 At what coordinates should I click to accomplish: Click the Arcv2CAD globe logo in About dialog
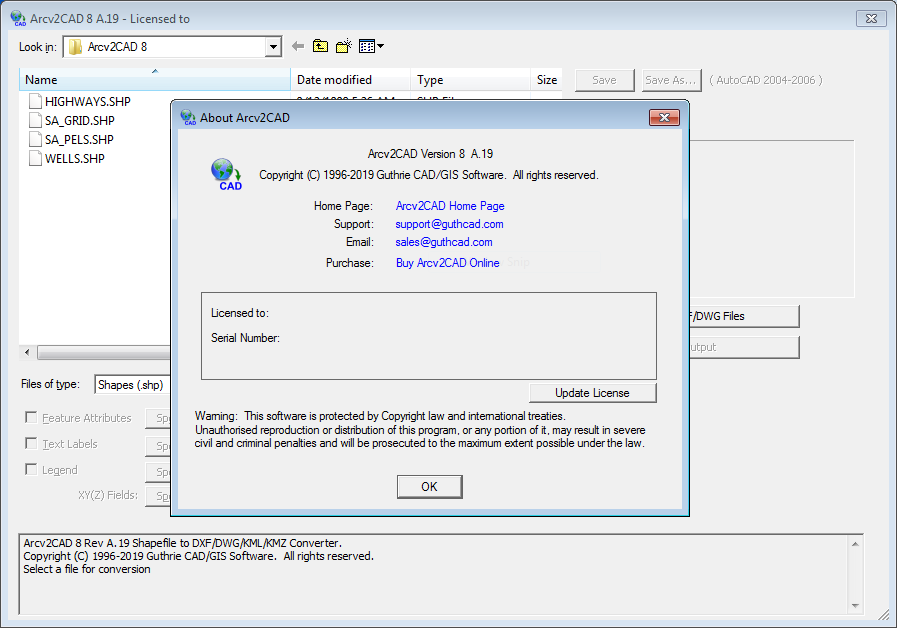(x=227, y=174)
